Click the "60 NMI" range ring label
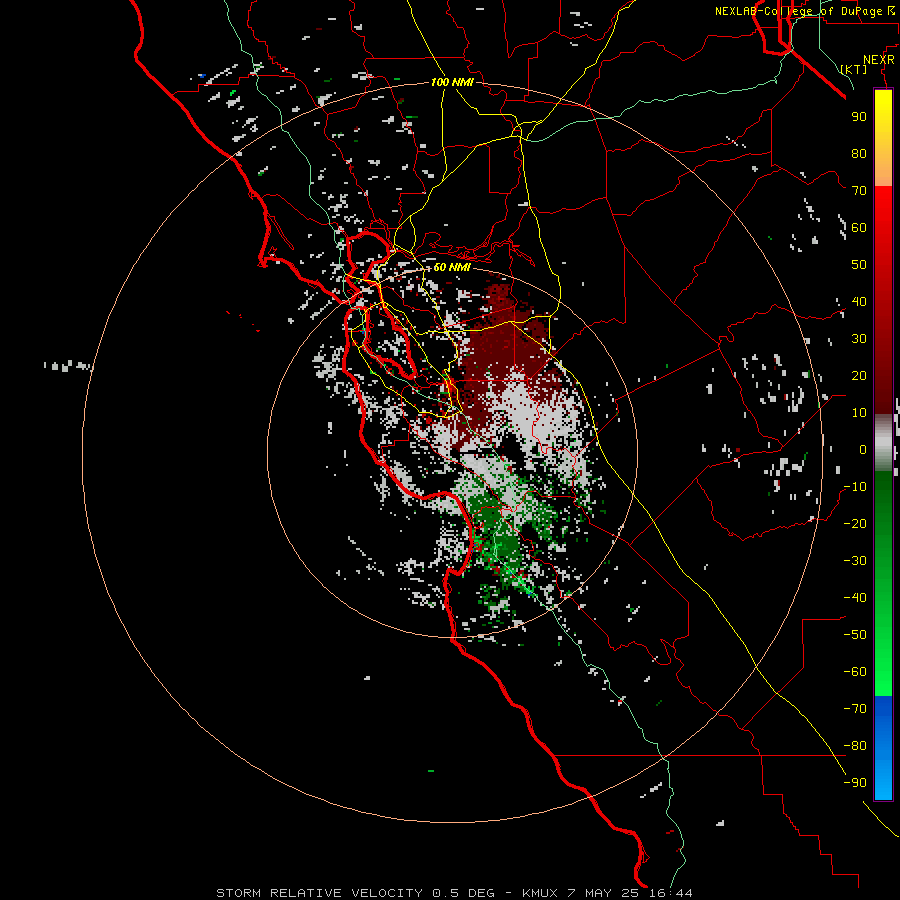The width and height of the screenshot is (900, 900). 452,267
